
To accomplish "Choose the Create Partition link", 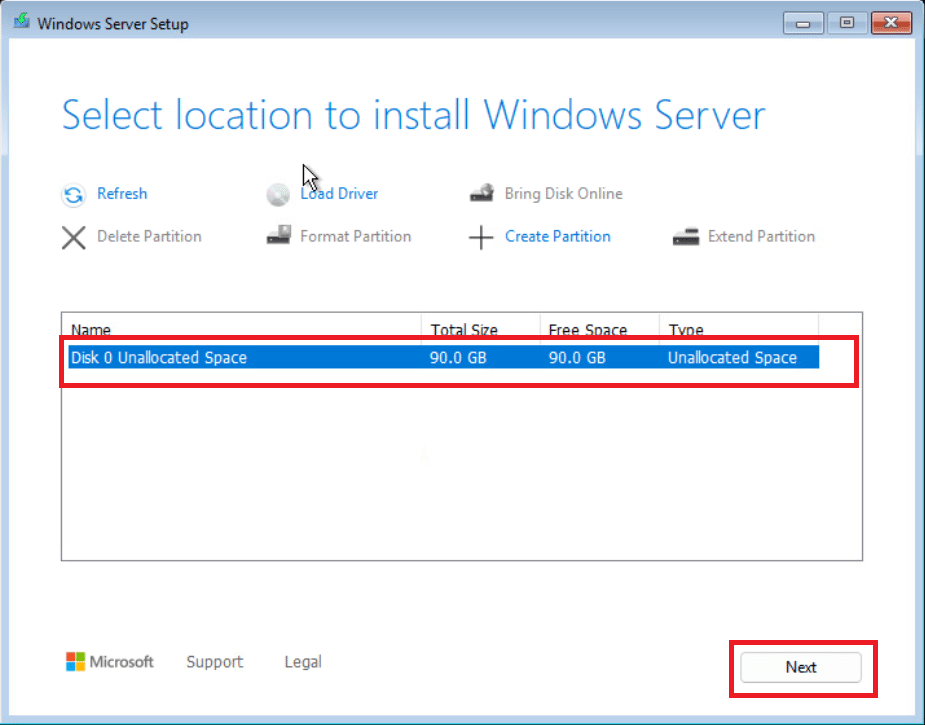I will point(557,237).
